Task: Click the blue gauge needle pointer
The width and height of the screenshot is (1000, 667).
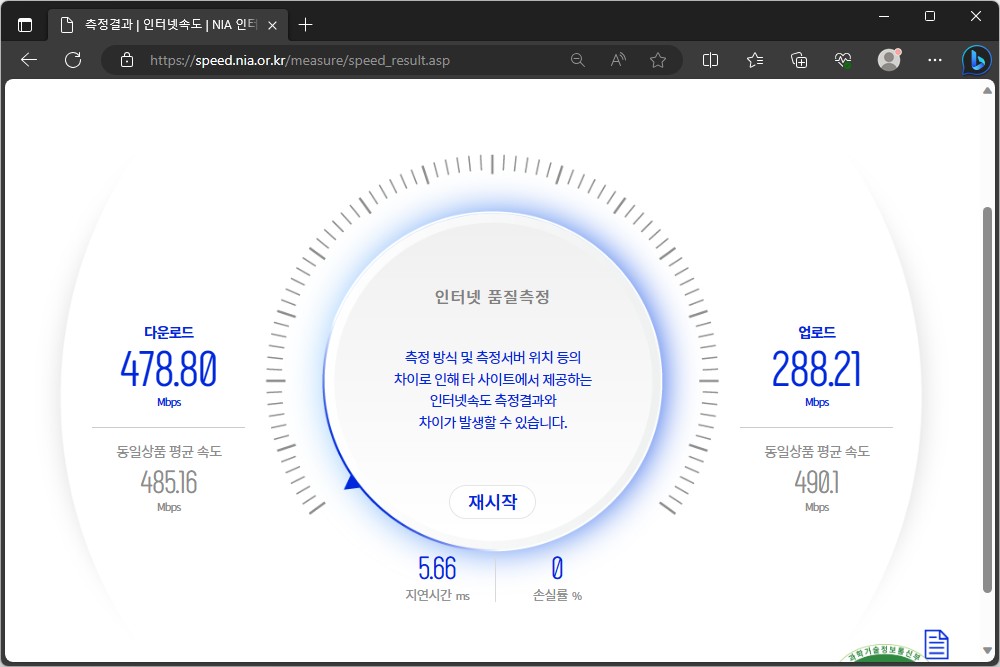Action: coord(353,482)
